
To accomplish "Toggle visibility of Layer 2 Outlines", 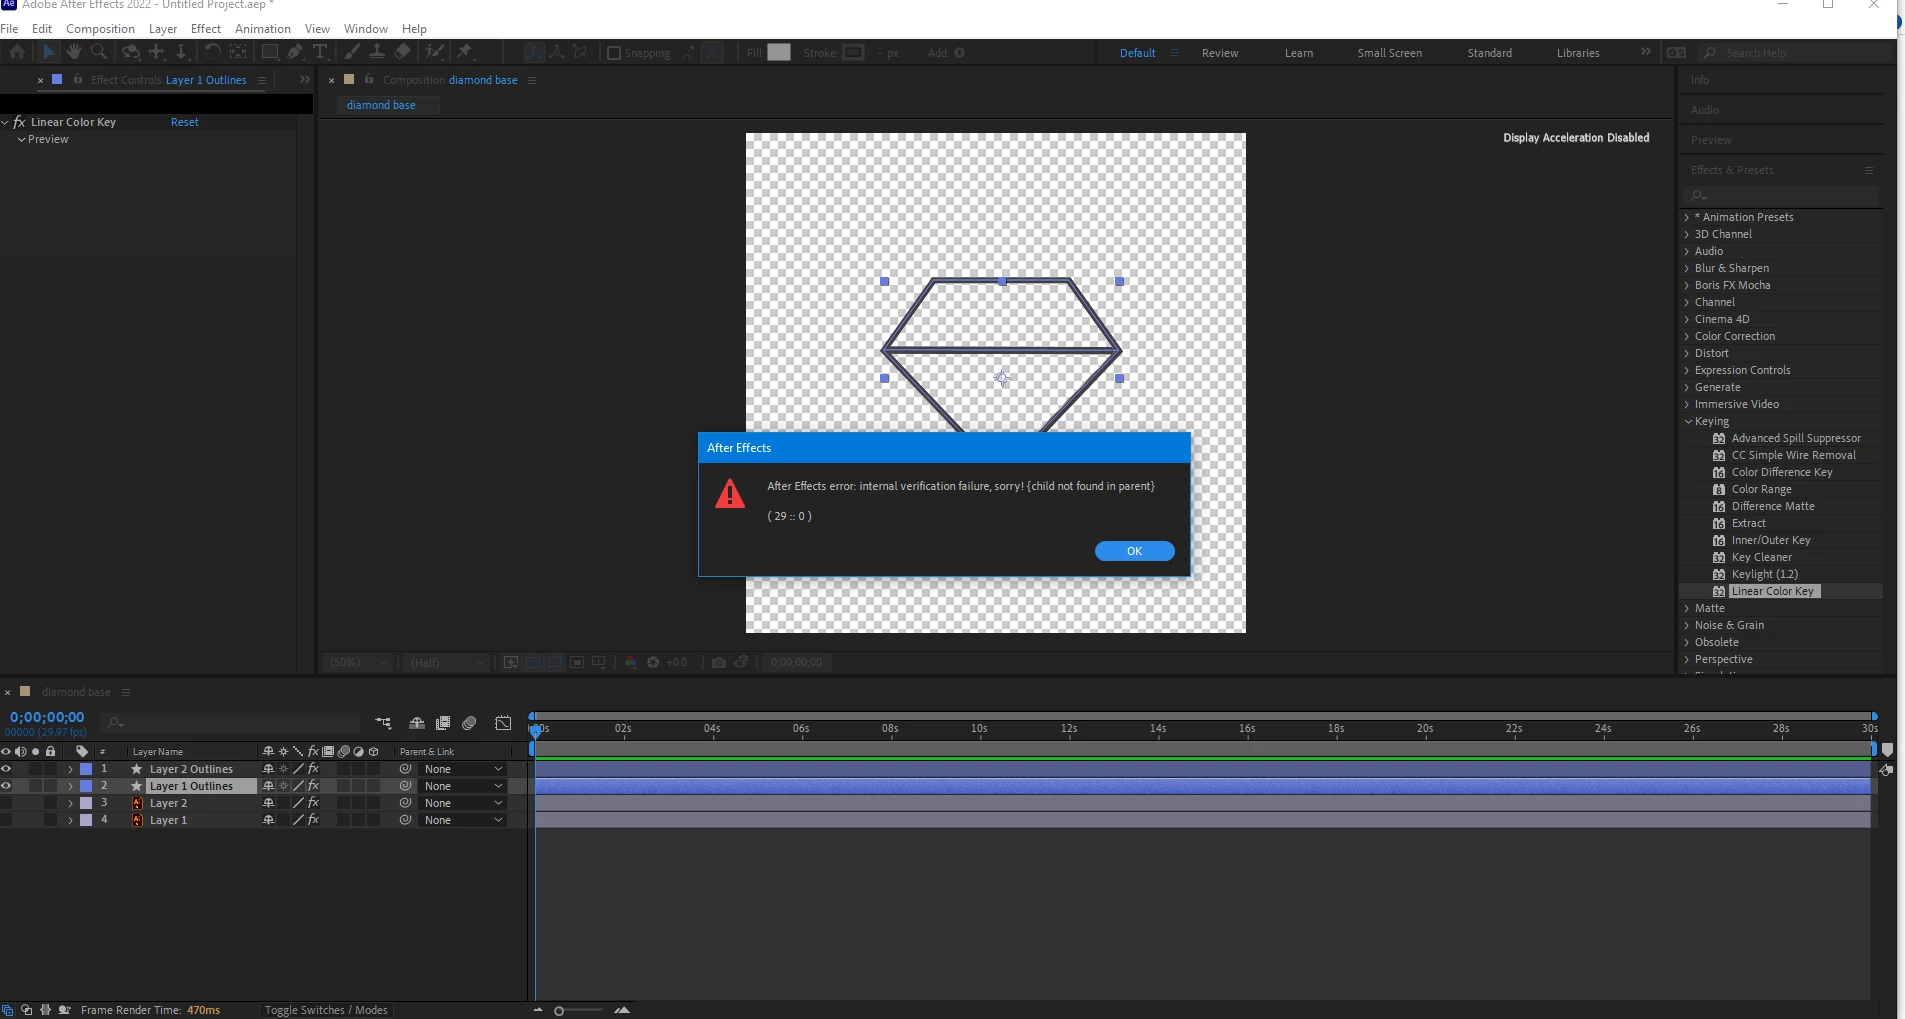I will 6,769.
